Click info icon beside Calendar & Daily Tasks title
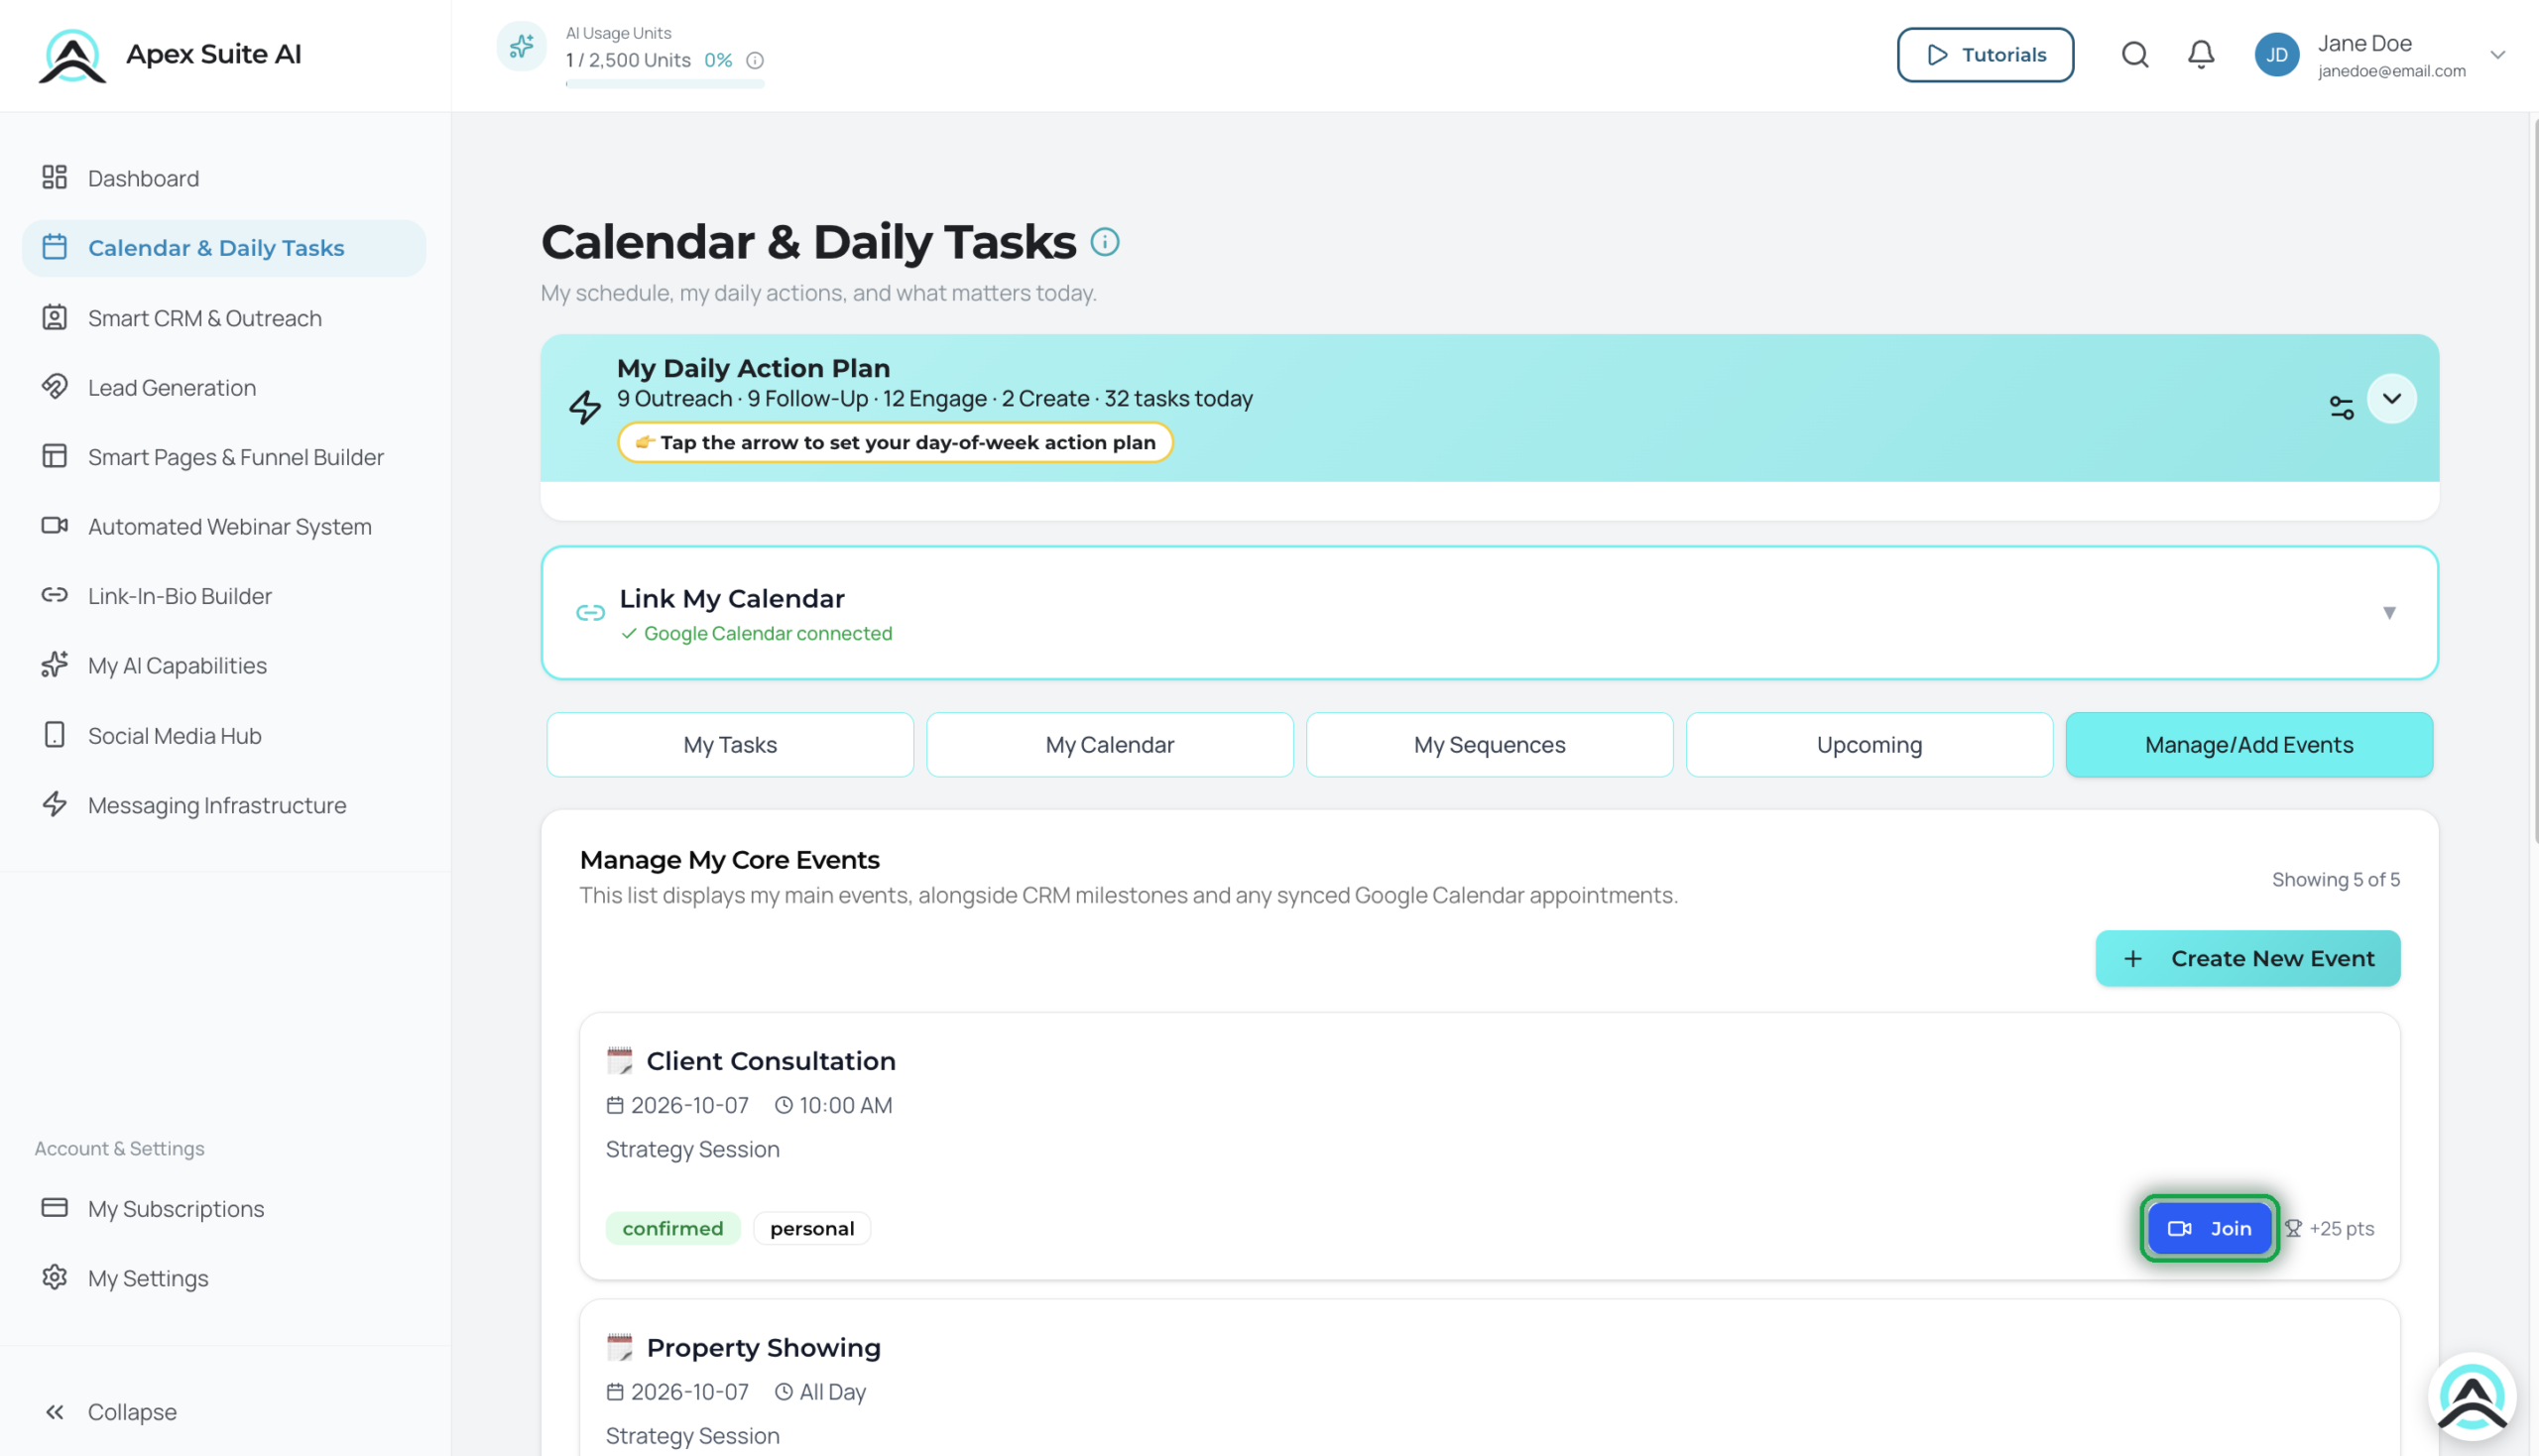 click(x=1104, y=242)
